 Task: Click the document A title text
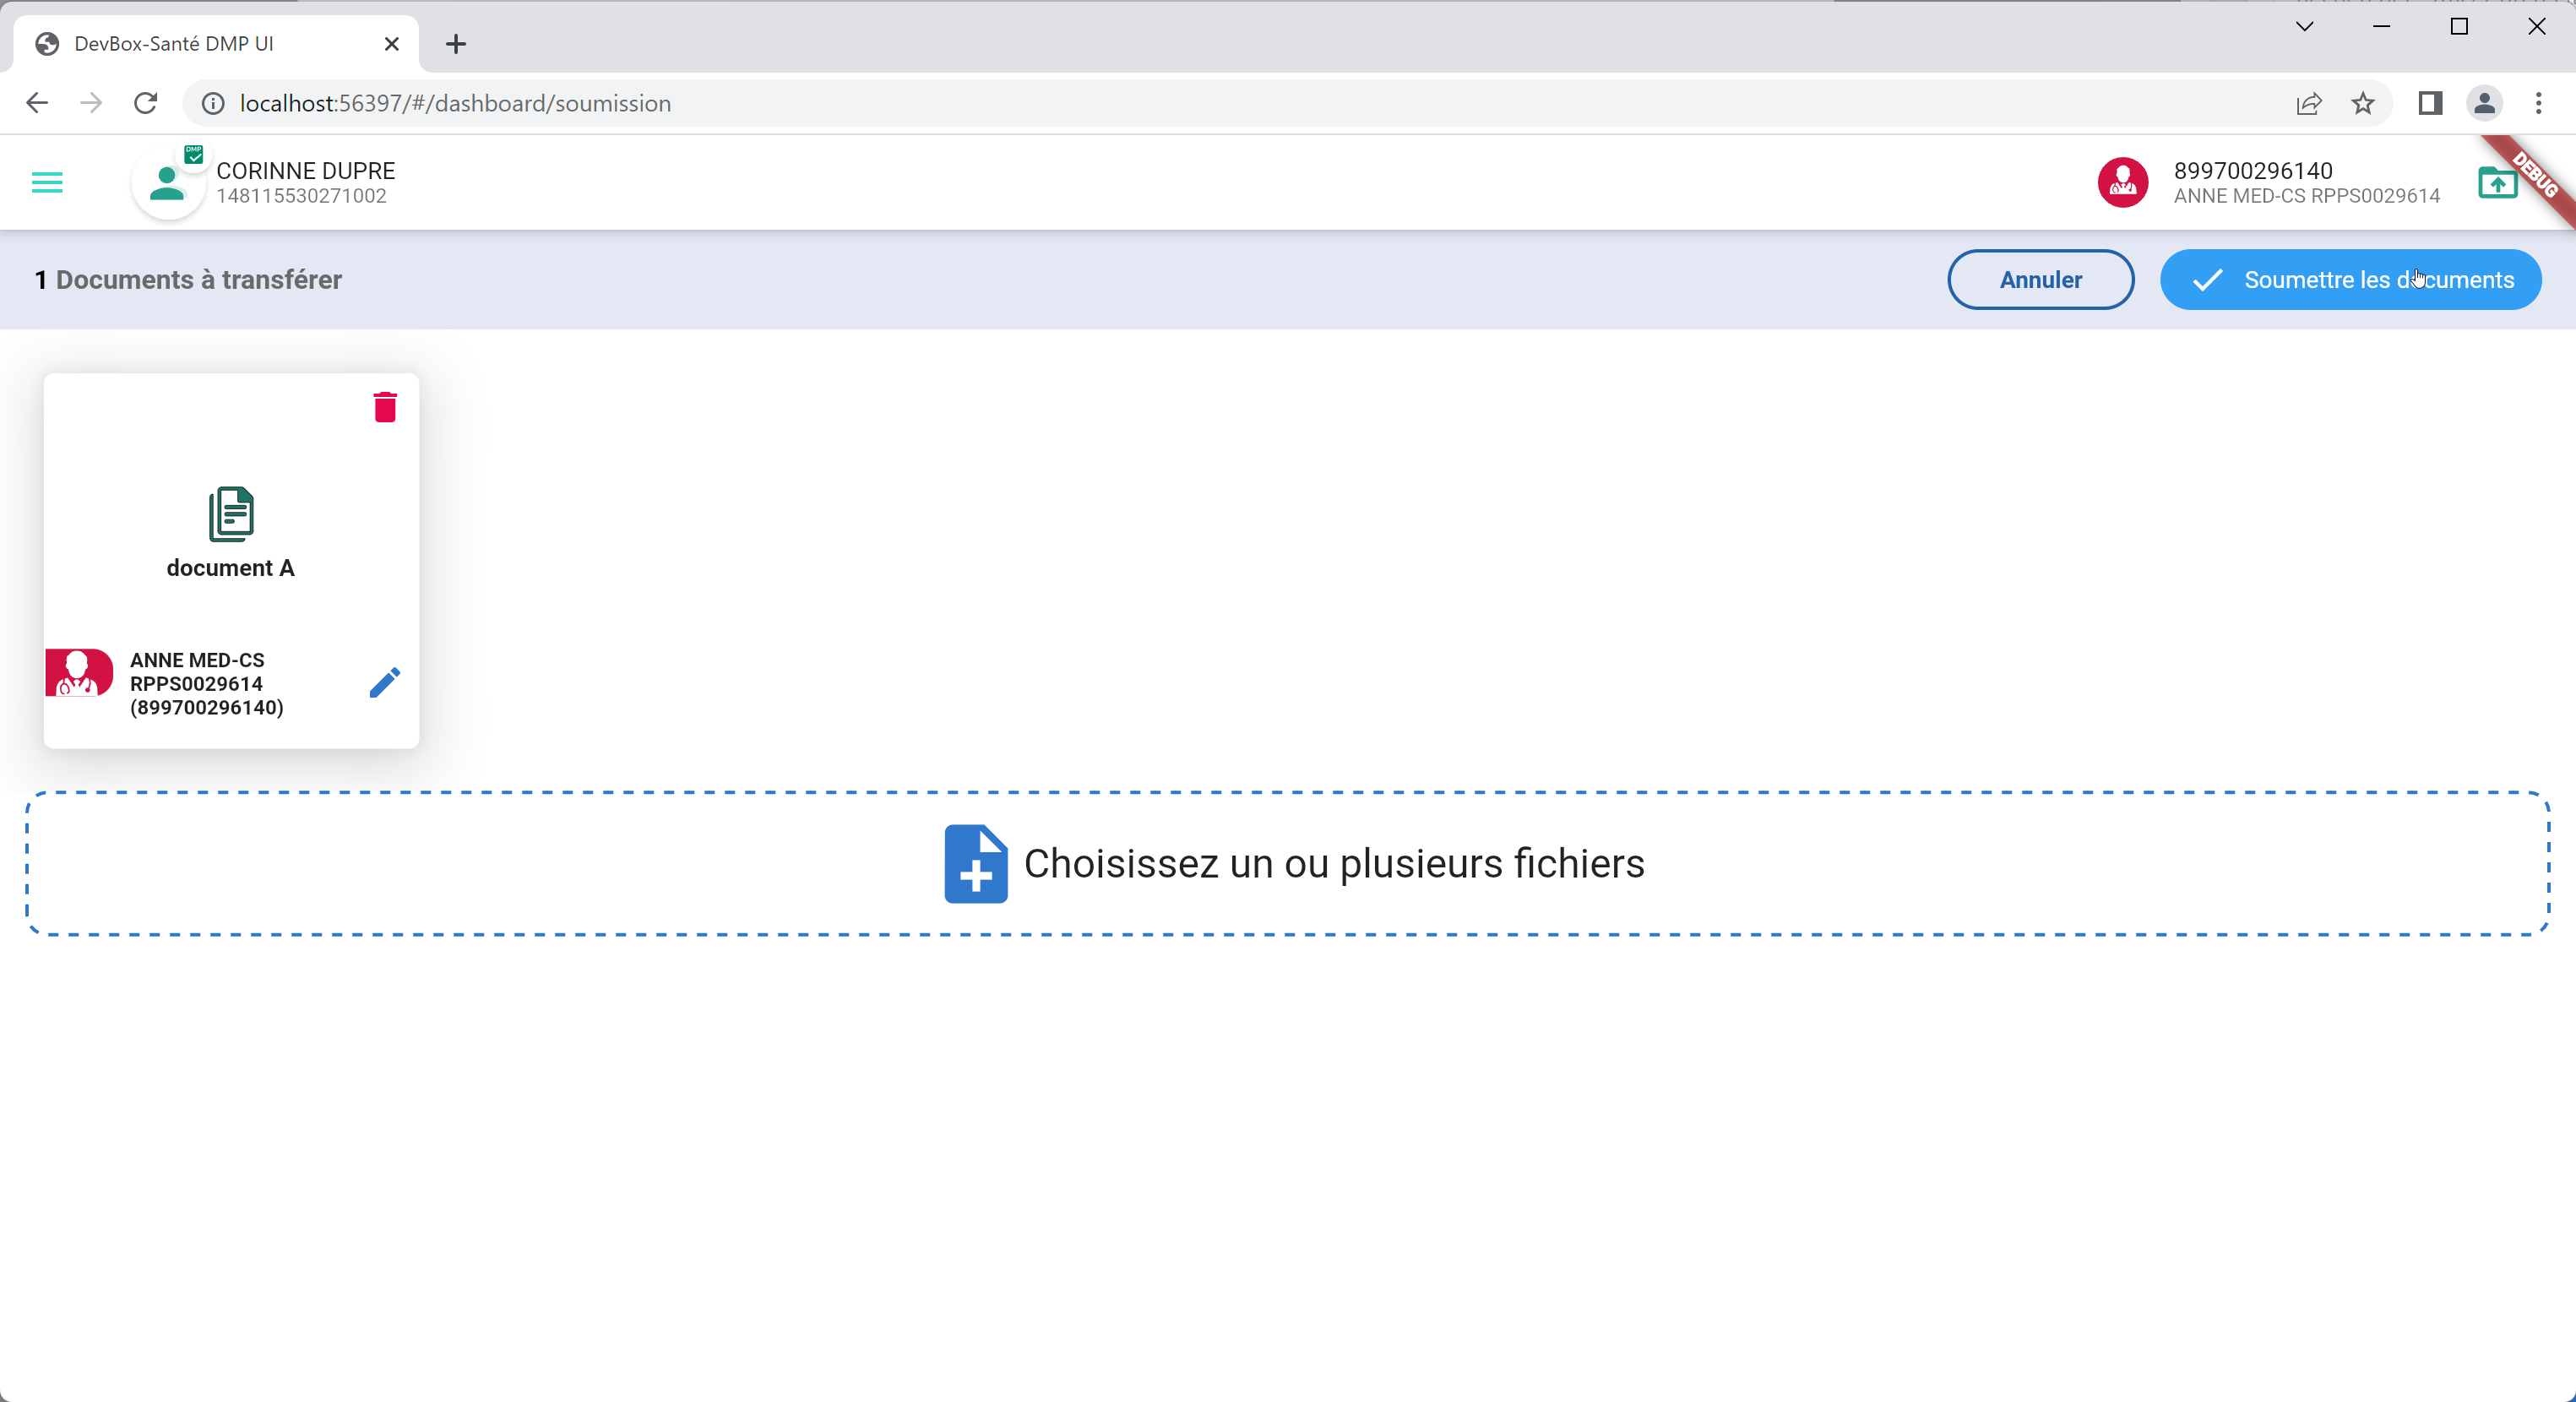coord(230,568)
